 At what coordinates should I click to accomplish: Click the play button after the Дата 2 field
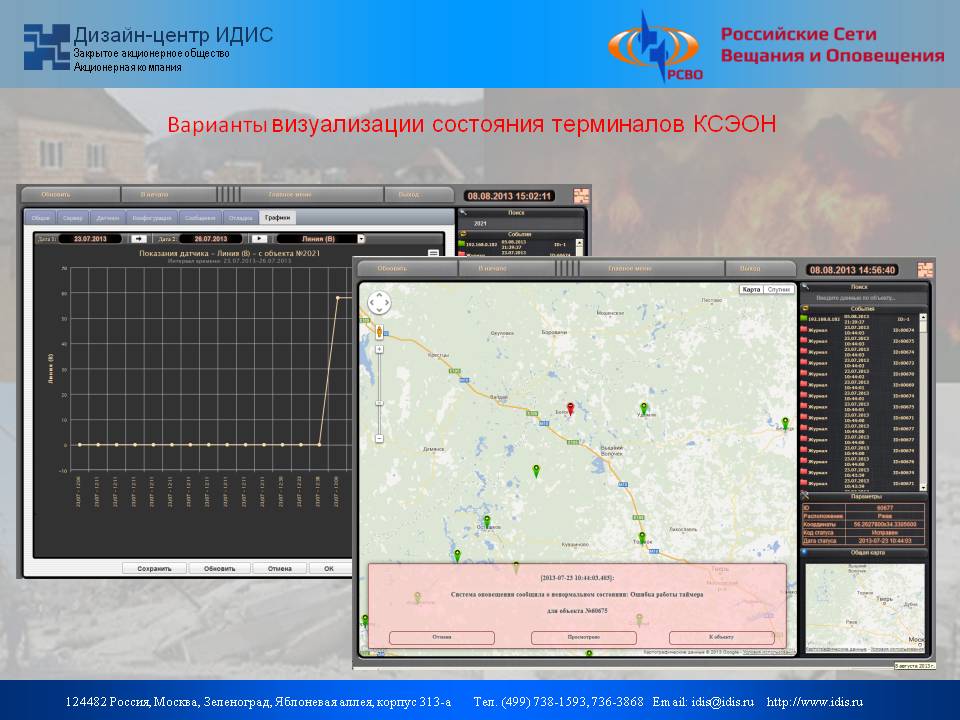[259, 239]
